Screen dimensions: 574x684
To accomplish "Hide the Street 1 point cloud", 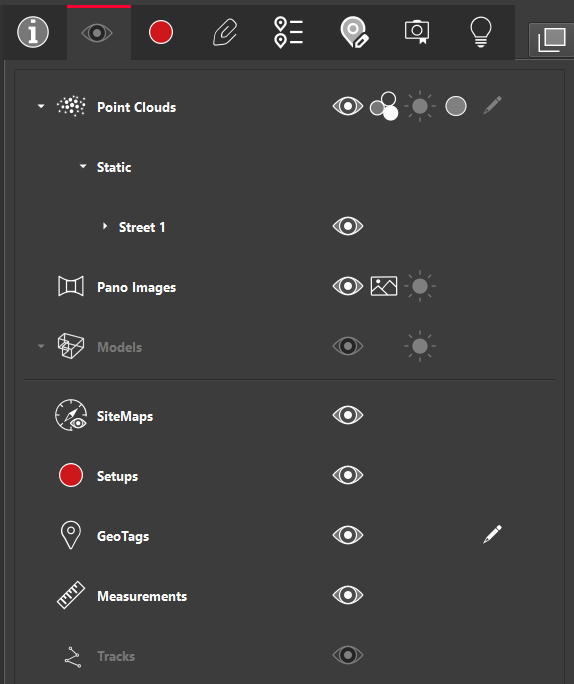I will coord(348,226).
